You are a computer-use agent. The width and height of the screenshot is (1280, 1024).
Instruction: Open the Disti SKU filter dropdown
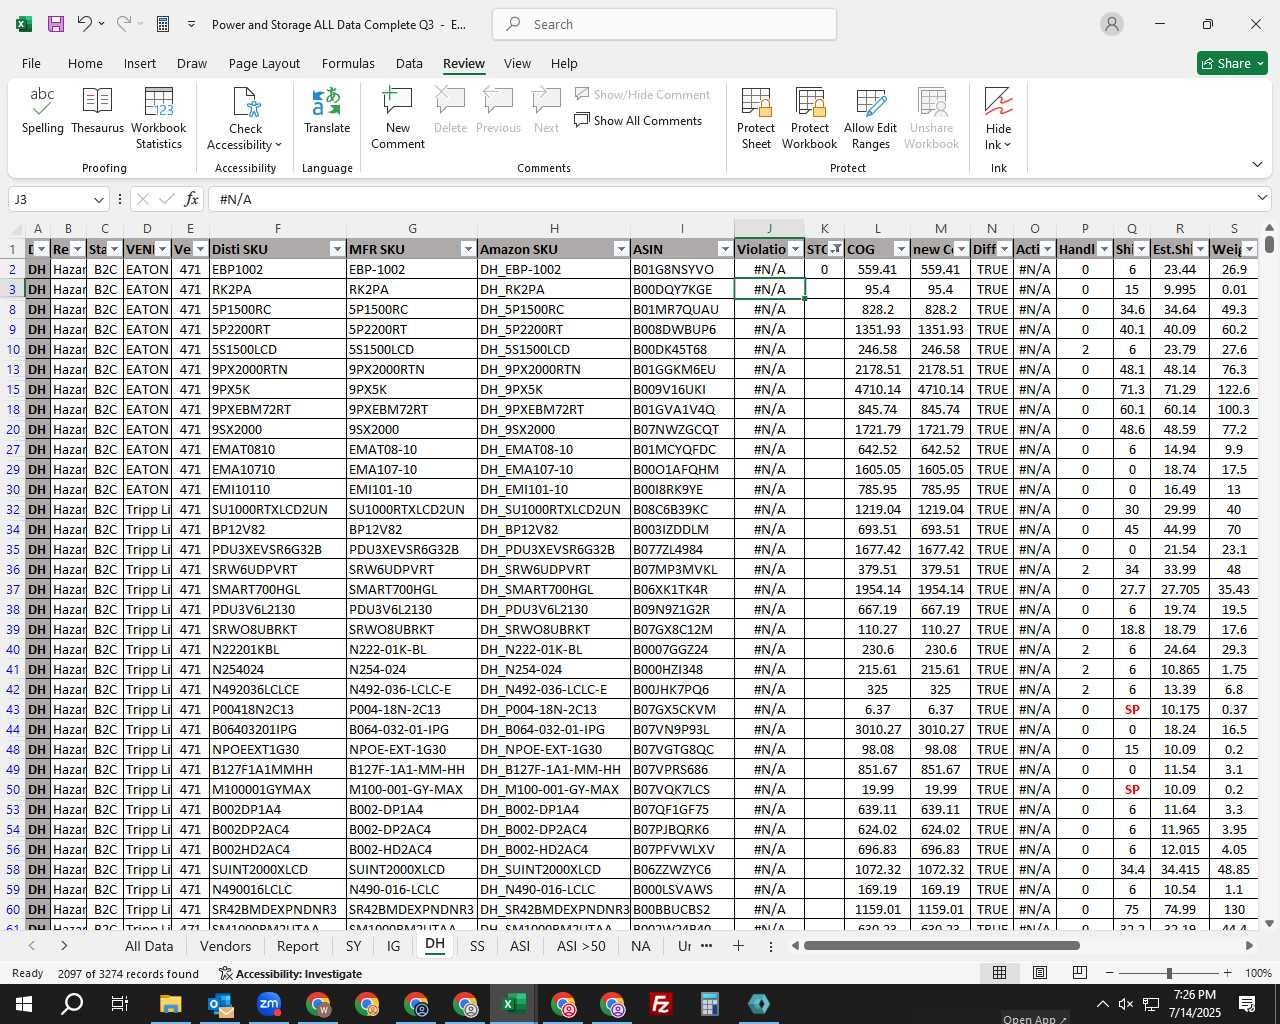336,249
